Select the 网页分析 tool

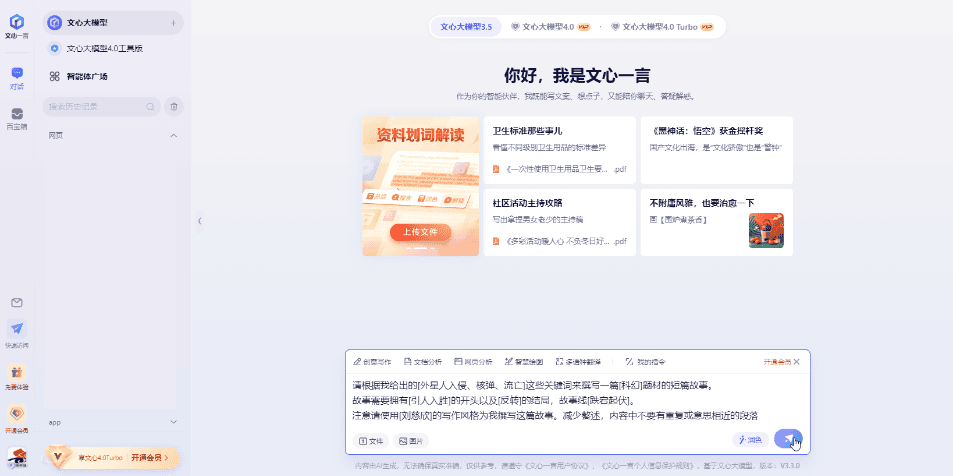[473, 362]
